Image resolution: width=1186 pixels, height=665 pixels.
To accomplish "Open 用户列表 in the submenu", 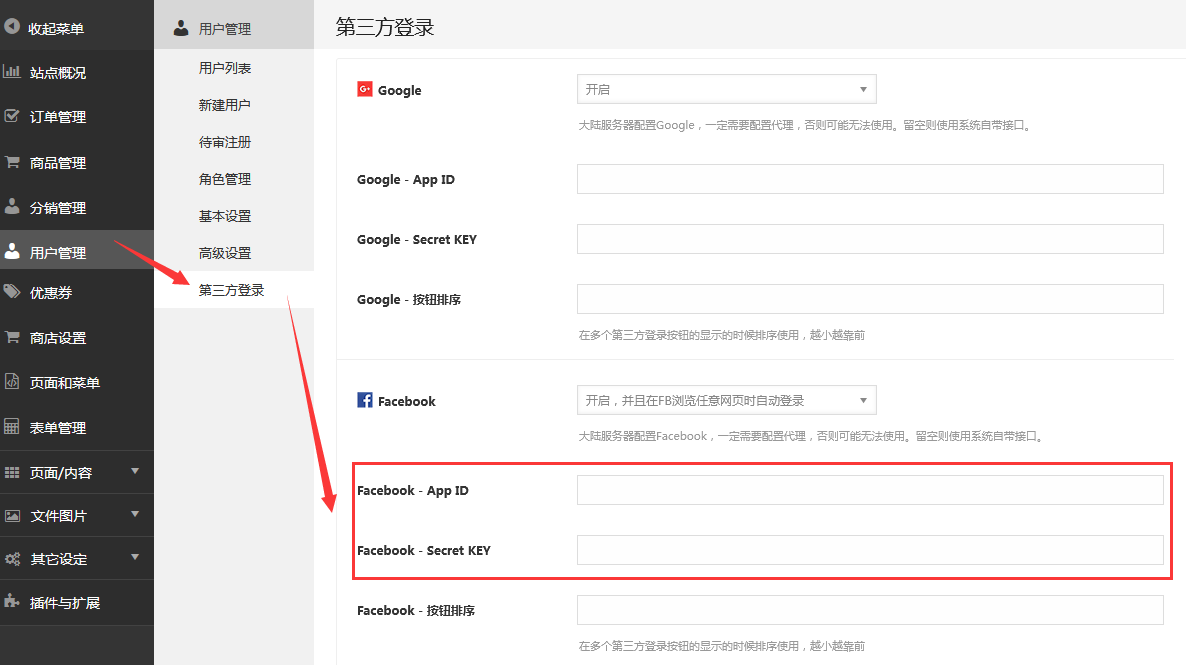I will tap(225, 68).
